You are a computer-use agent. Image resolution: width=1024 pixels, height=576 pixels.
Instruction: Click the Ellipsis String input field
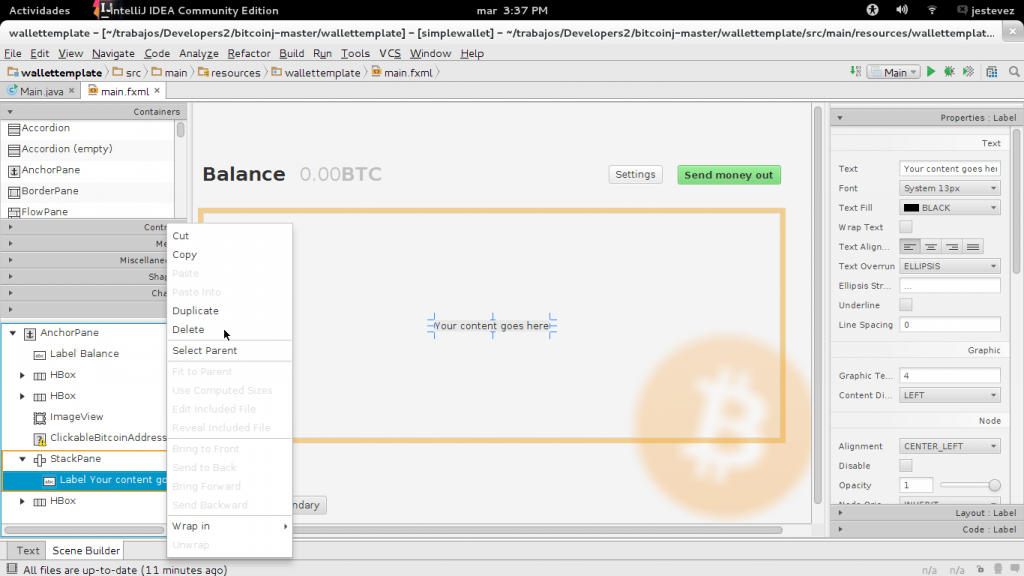[950, 285]
